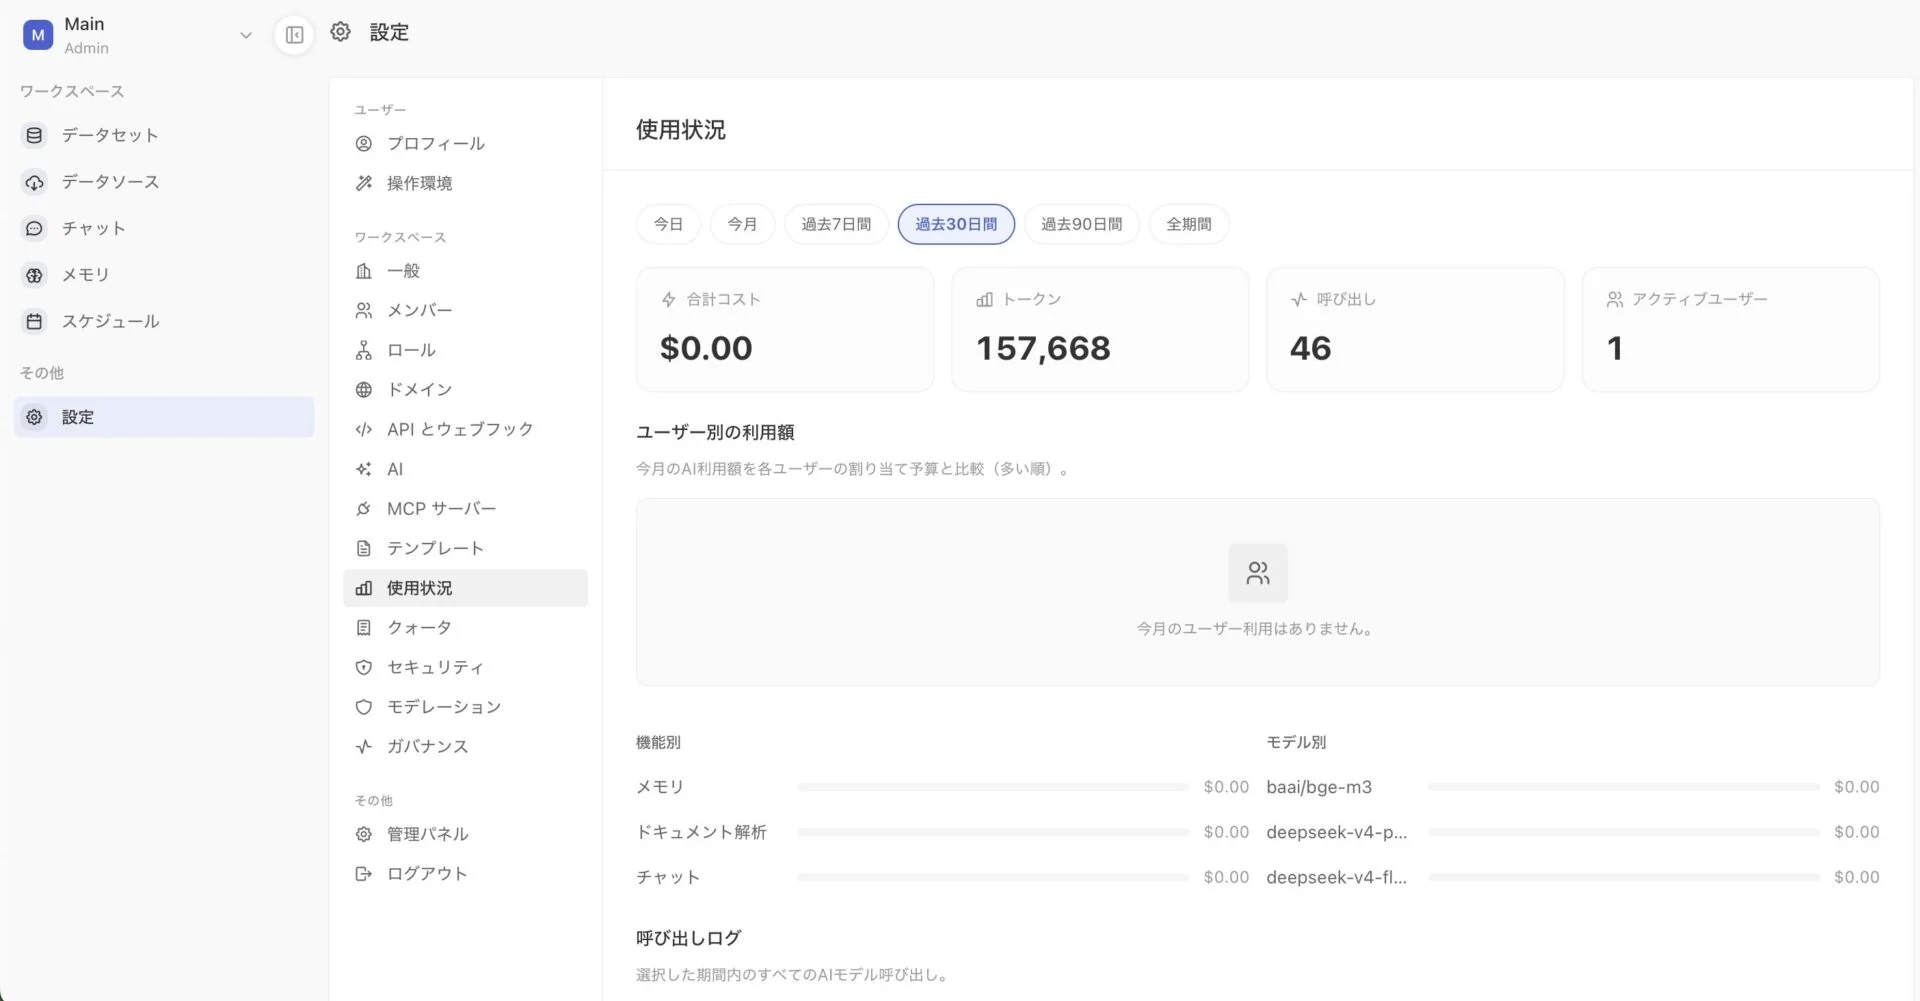Viewport: 1920px width, 1001px height.
Task: Select the 今日 period filter
Action: coord(668,224)
